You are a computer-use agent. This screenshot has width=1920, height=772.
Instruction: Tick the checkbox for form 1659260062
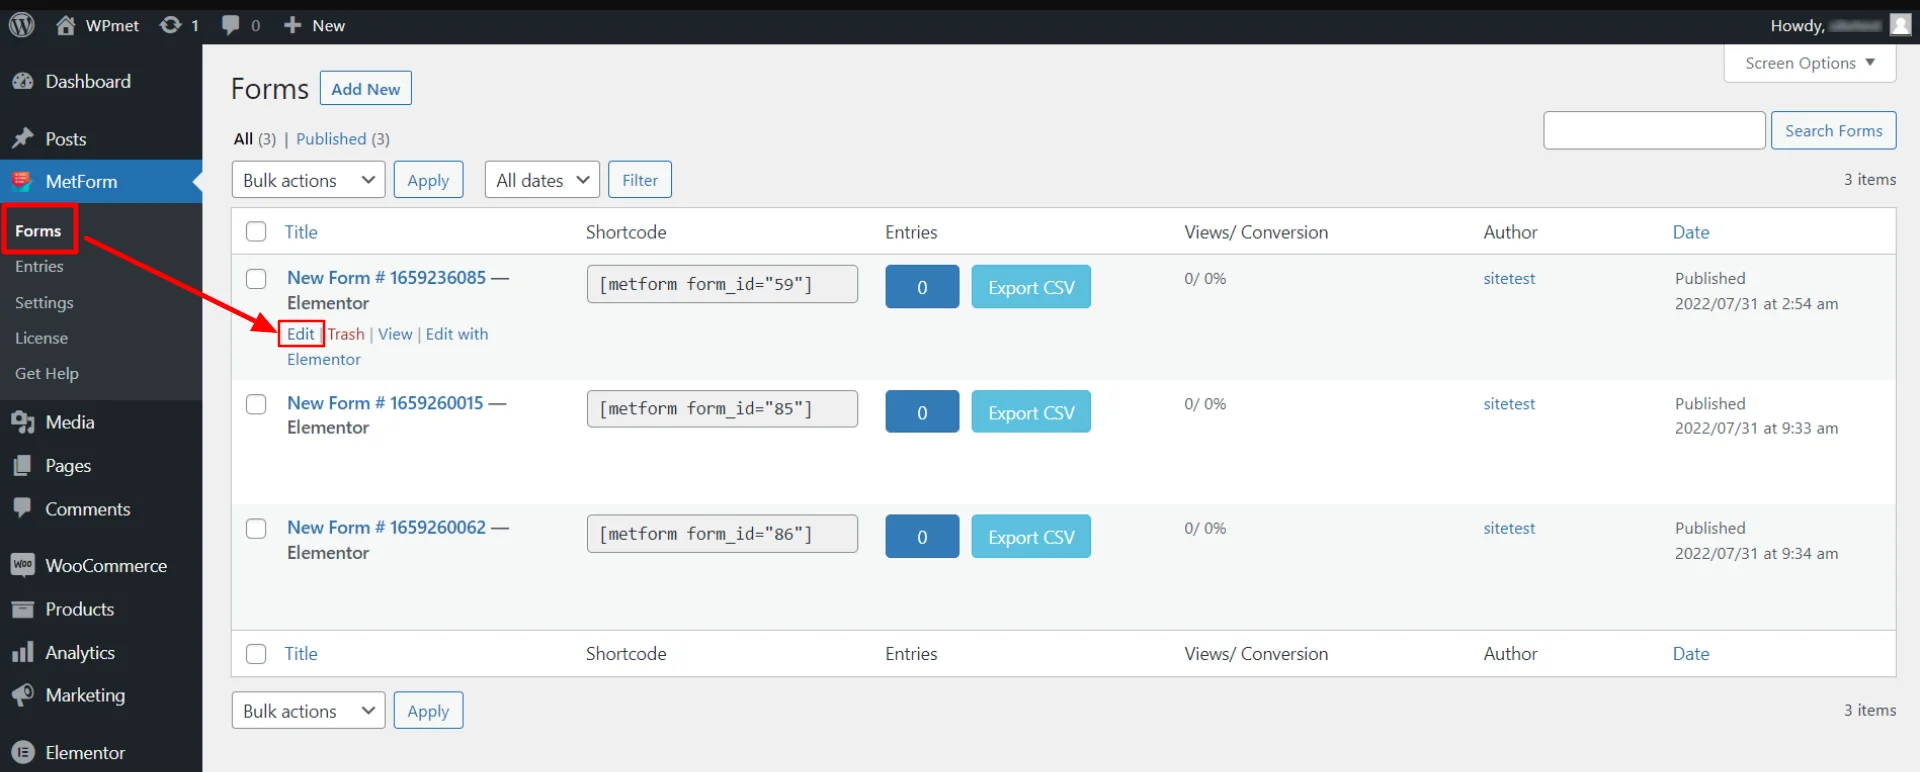(x=256, y=529)
